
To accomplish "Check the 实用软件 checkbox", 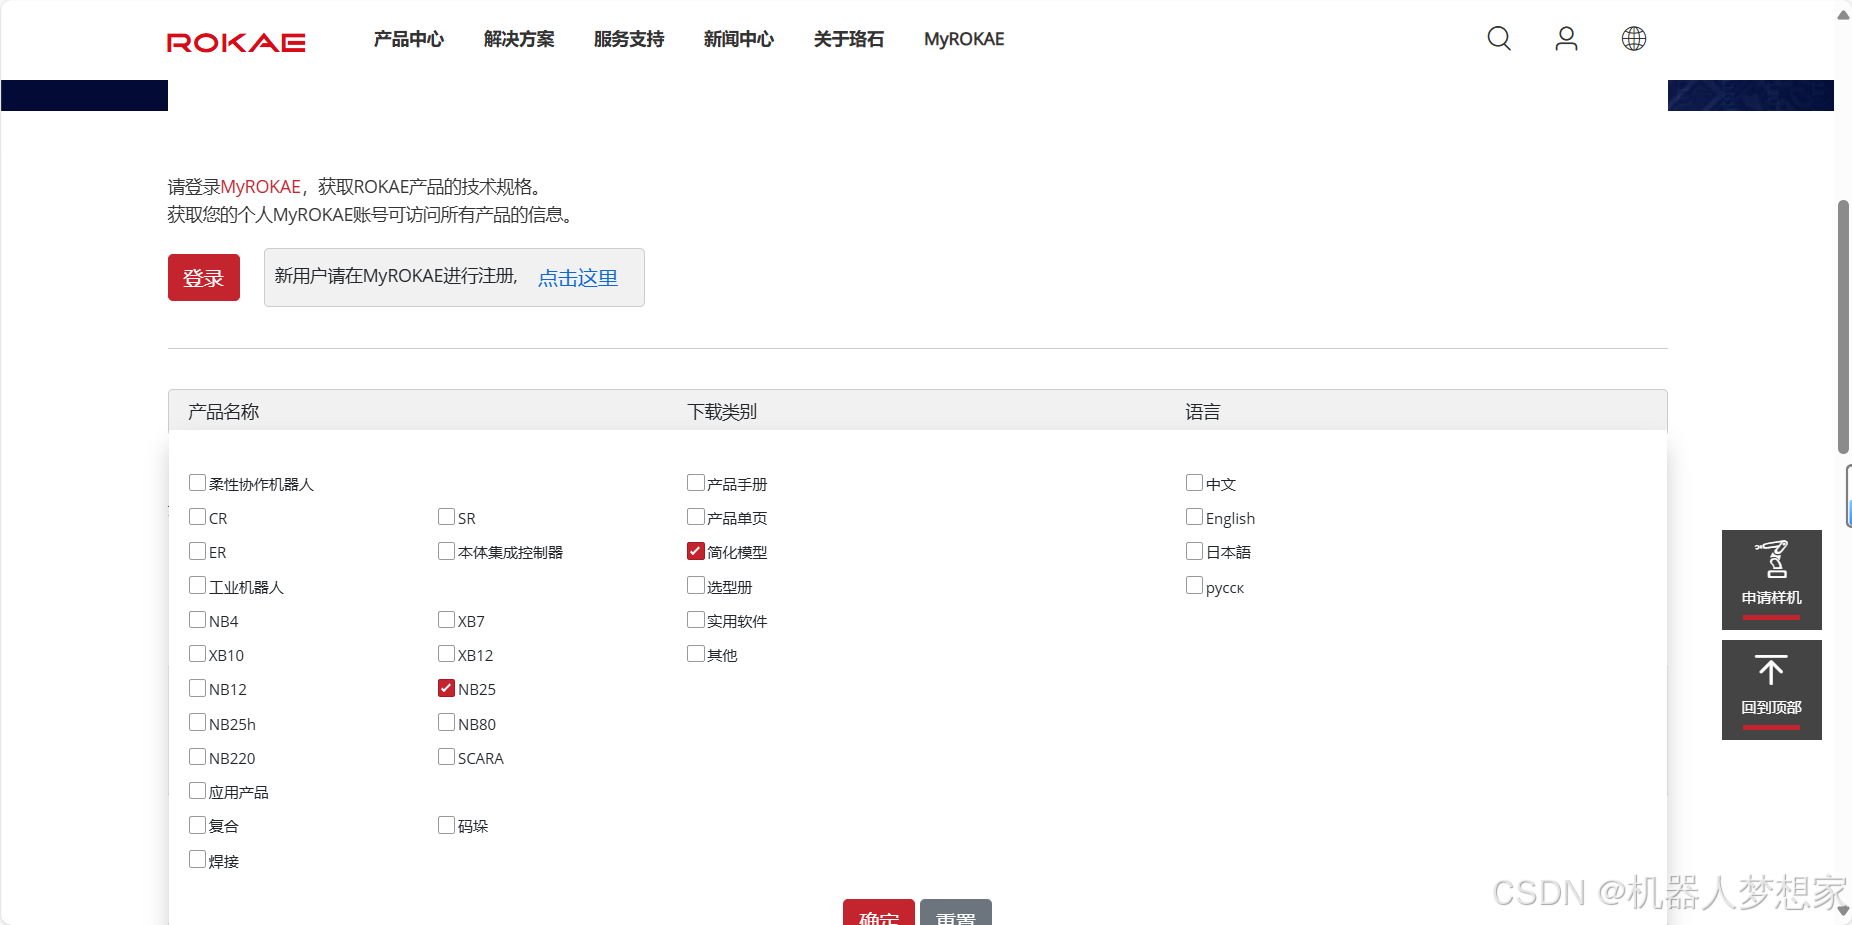I will [695, 620].
